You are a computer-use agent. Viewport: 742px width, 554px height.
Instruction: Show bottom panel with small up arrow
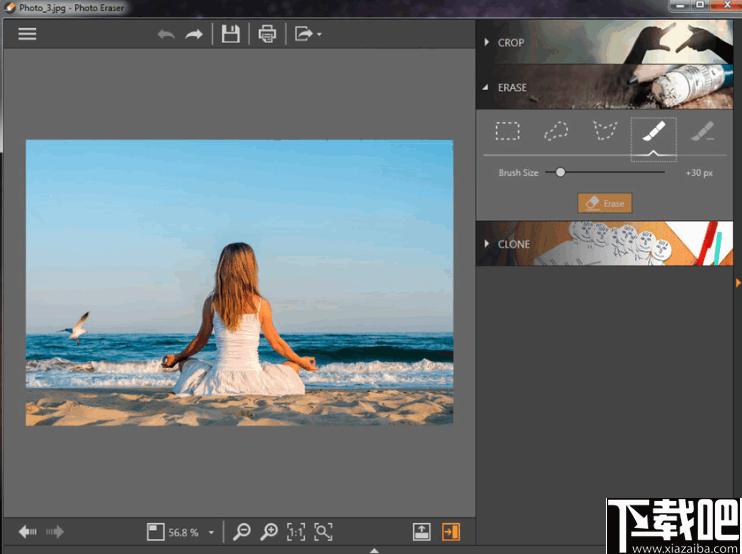pyautogui.click(x=374, y=550)
